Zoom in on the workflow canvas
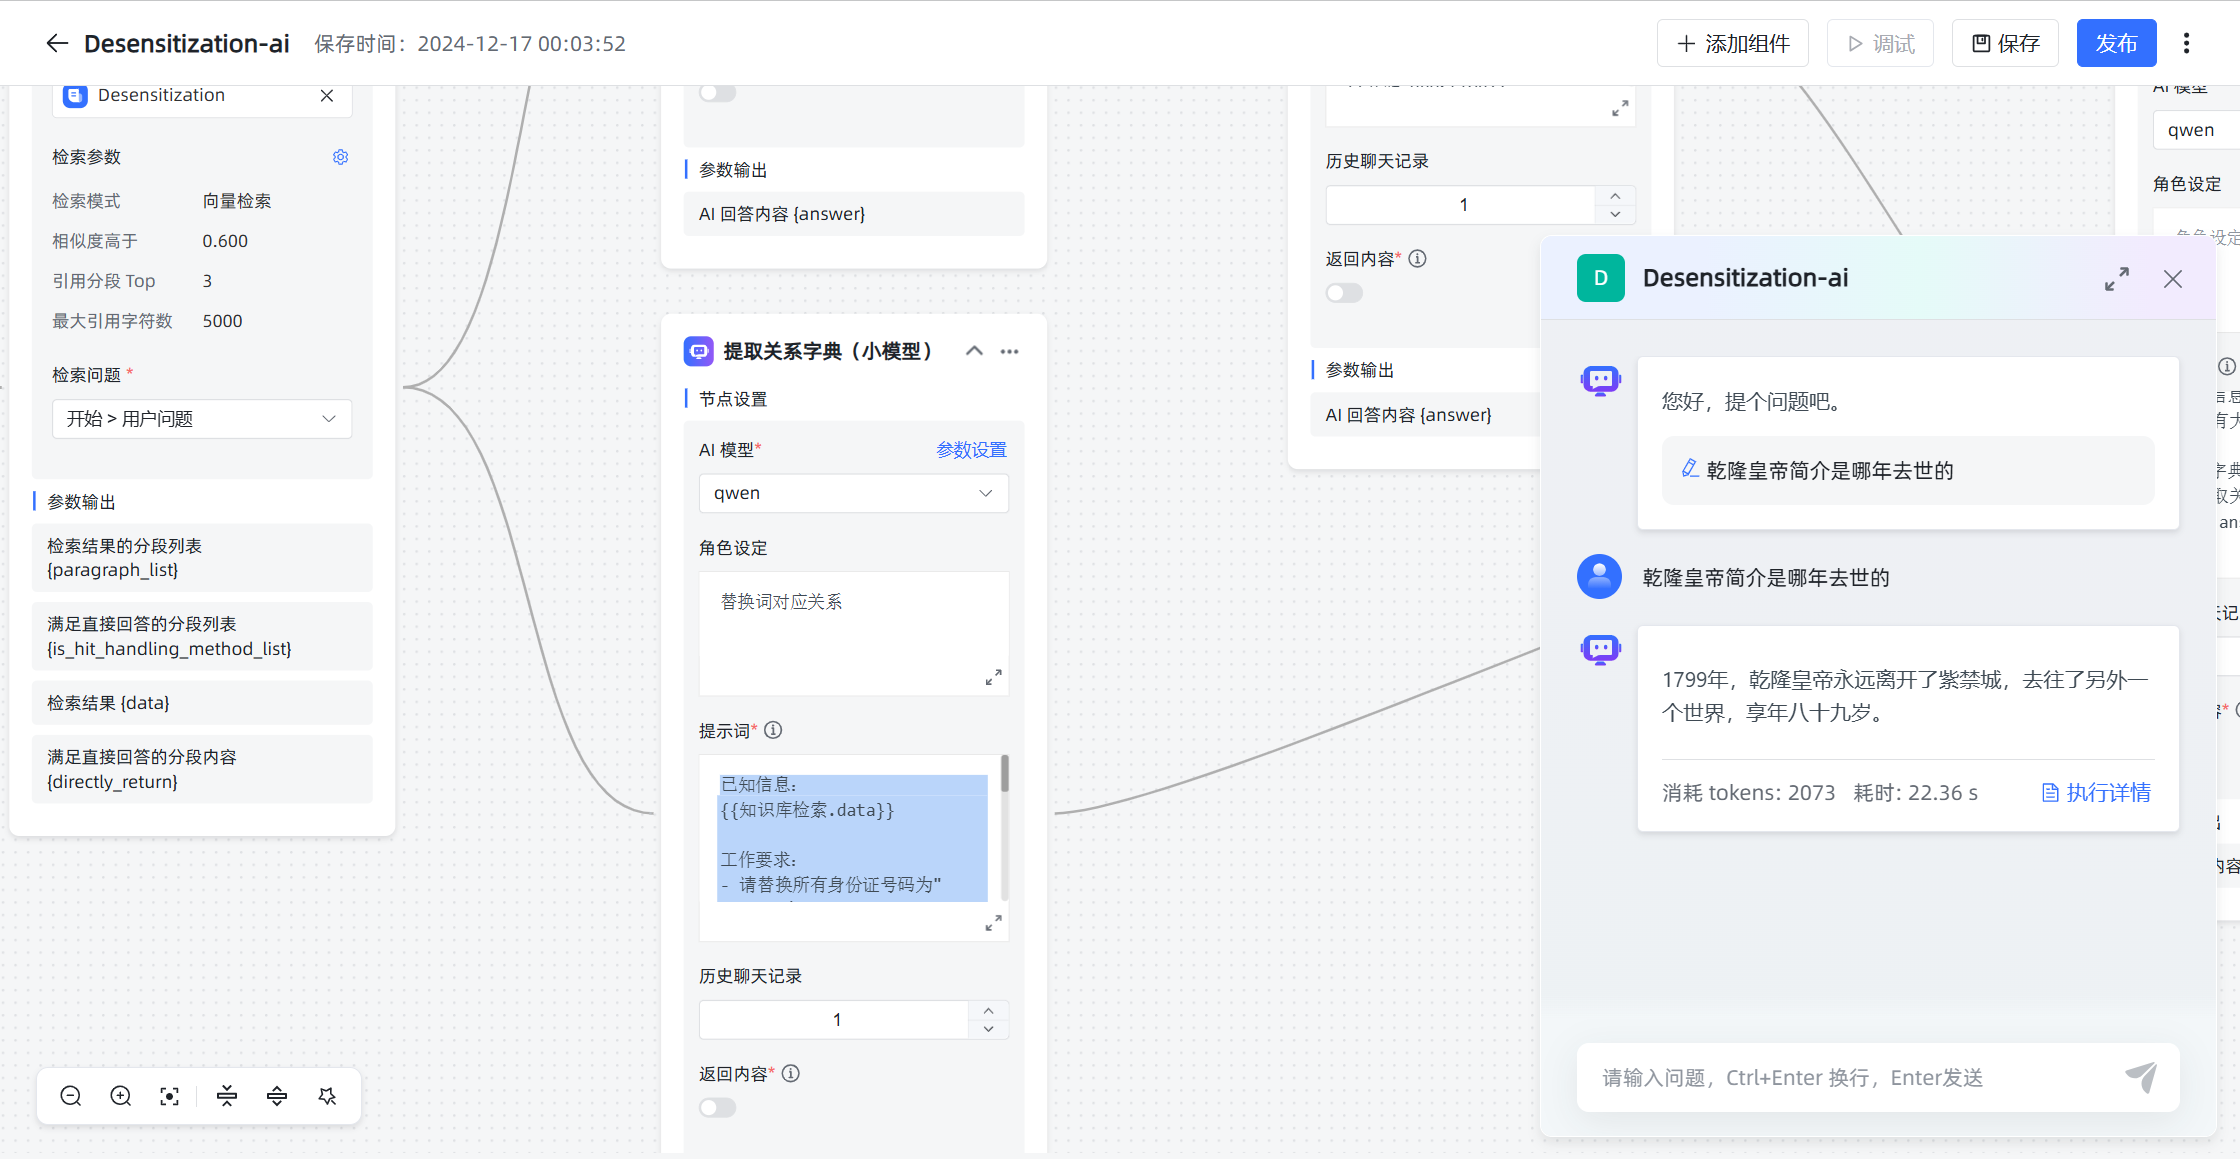 click(120, 1095)
